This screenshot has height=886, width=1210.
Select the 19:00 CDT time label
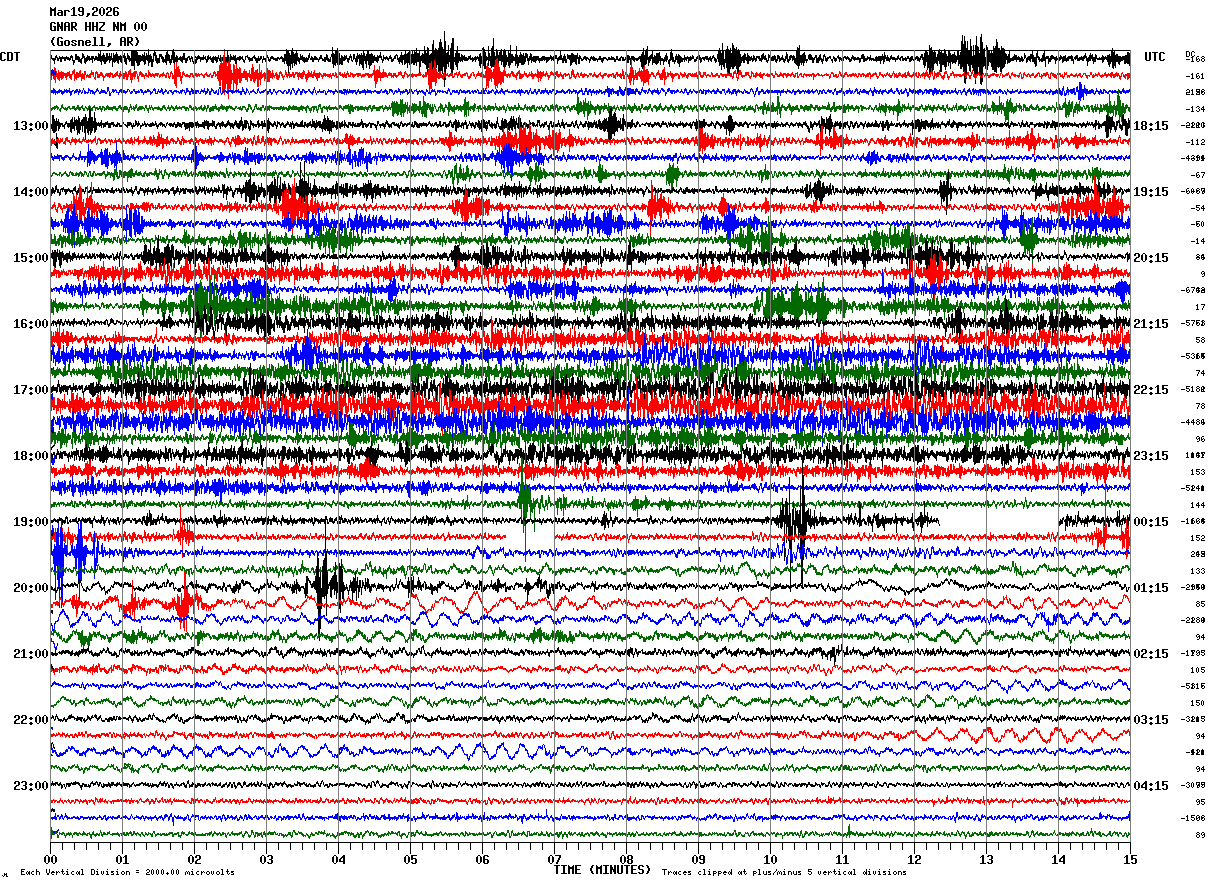point(31,522)
